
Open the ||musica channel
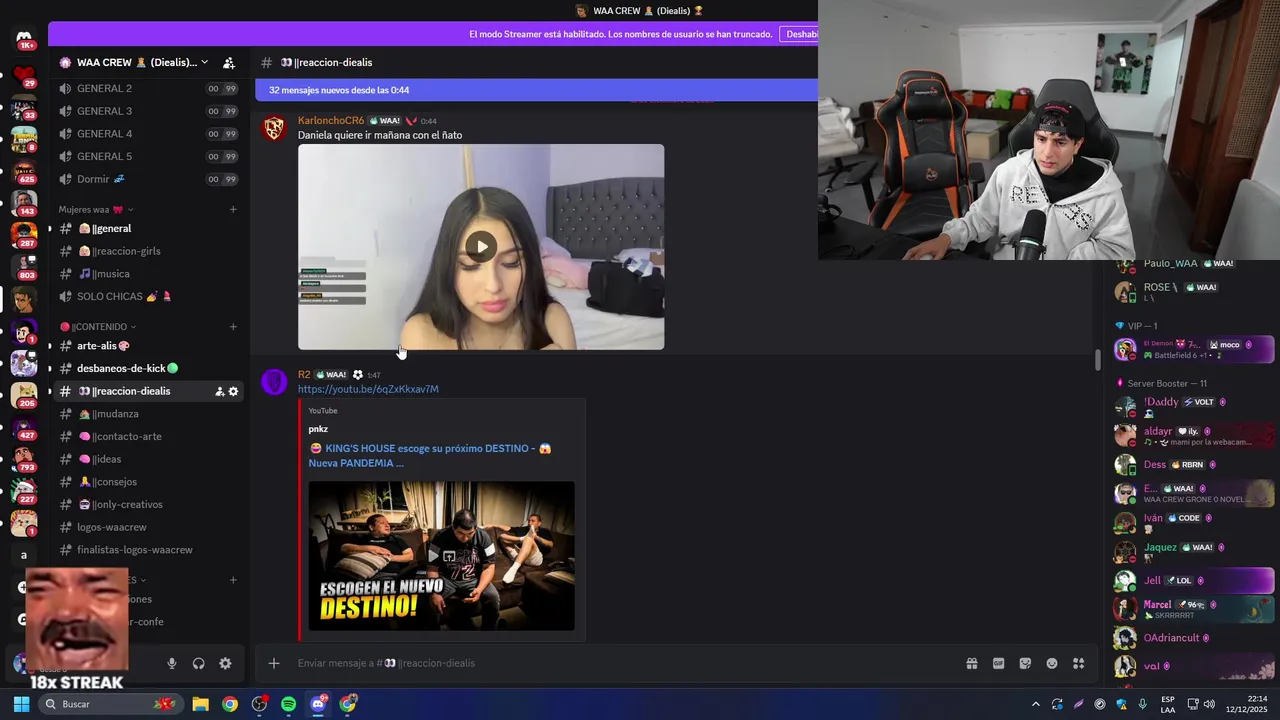click(x=147, y=274)
